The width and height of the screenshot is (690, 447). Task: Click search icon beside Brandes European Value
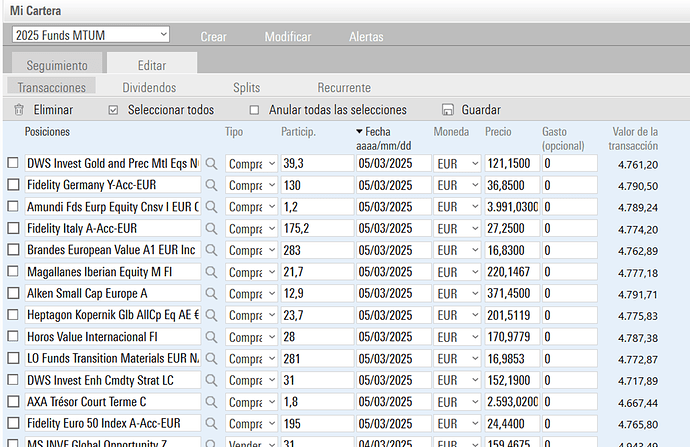tap(211, 250)
